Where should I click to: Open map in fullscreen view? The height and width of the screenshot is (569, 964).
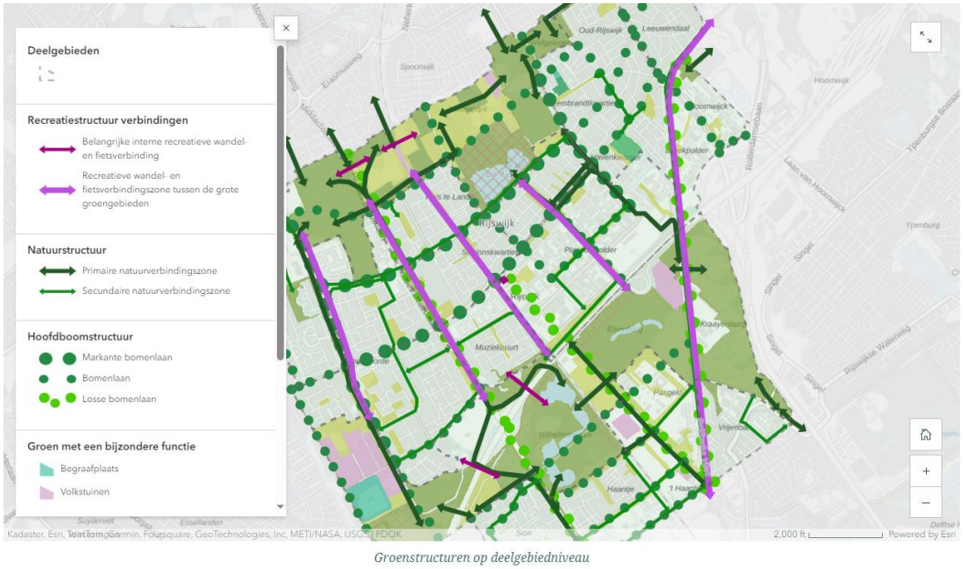point(925,38)
